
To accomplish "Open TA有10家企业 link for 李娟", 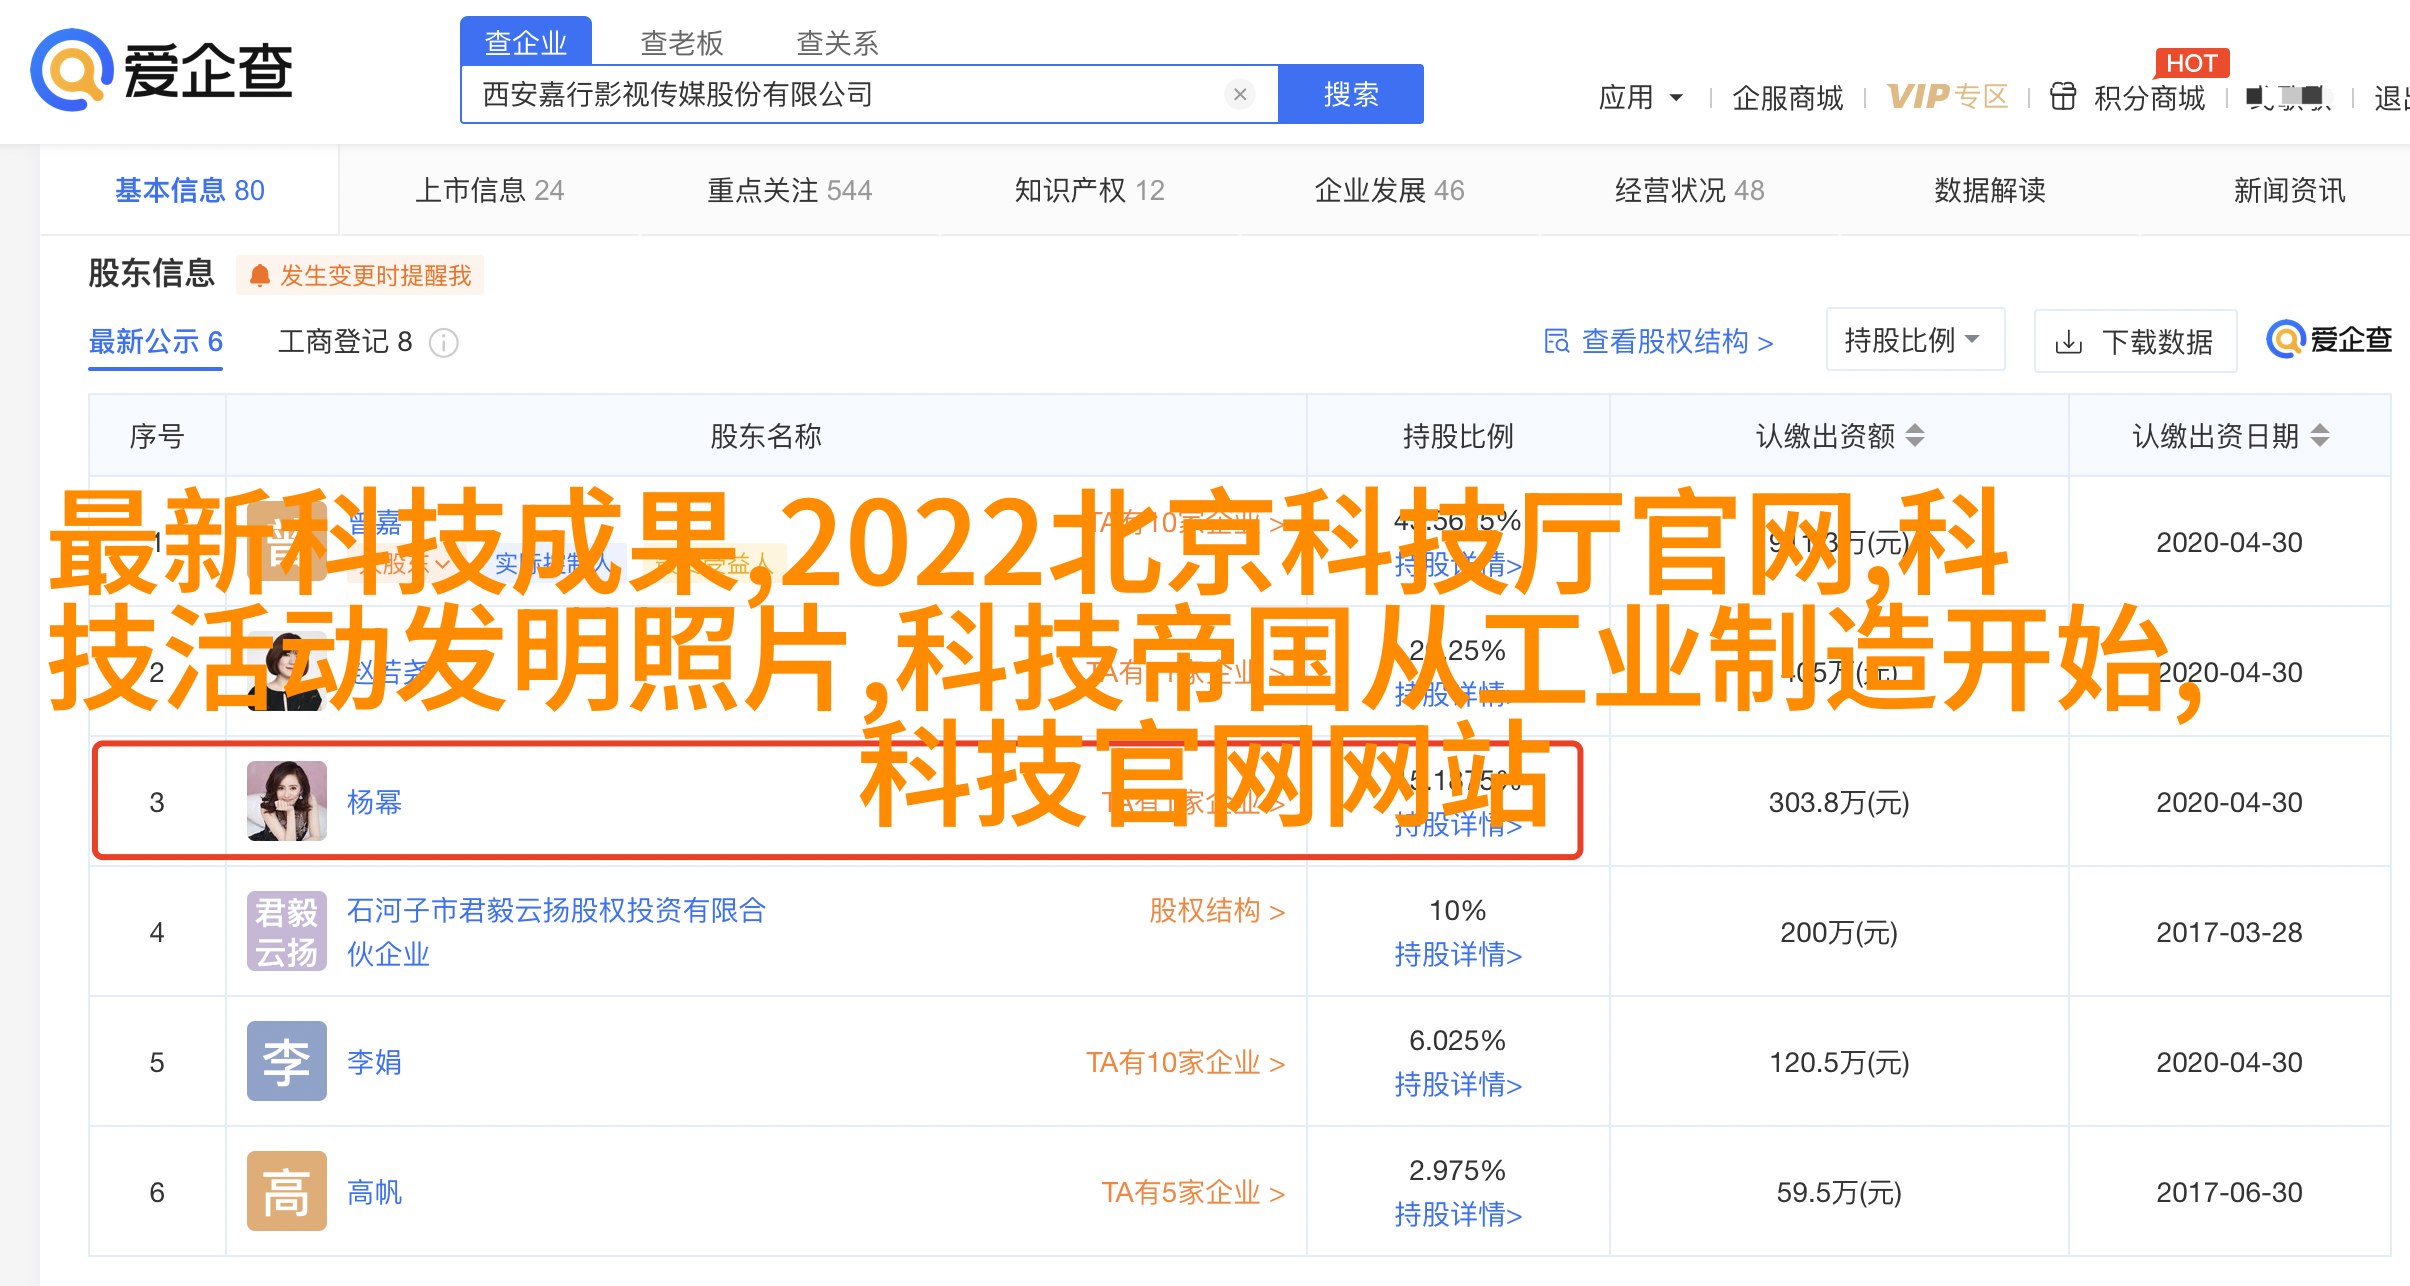I will pyautogui.click(x=1186, y=1062).
